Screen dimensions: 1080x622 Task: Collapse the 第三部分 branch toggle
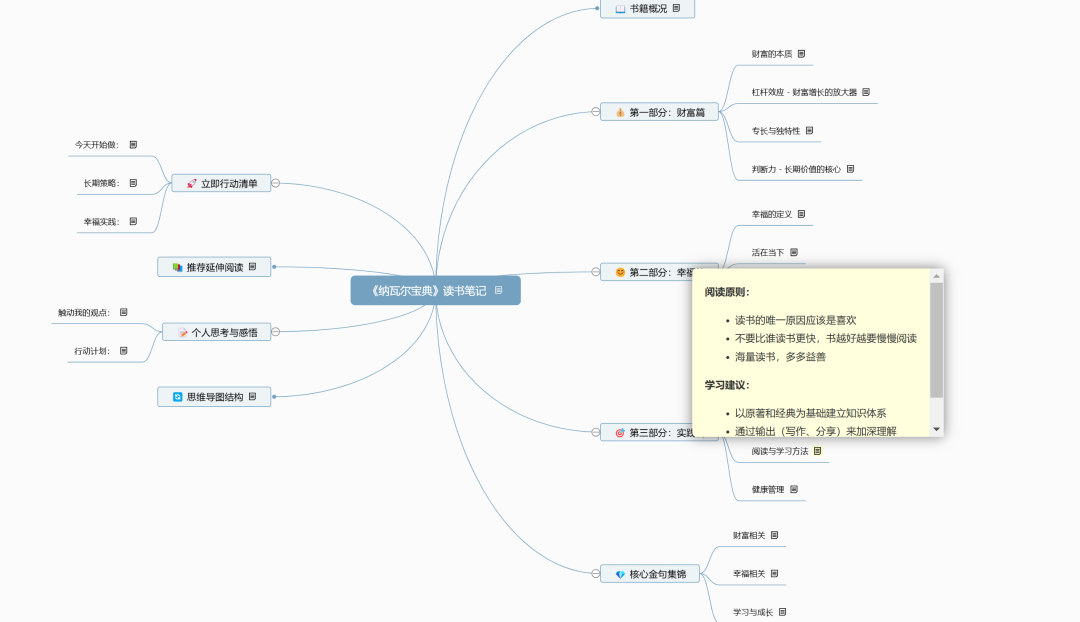(595, 432)
